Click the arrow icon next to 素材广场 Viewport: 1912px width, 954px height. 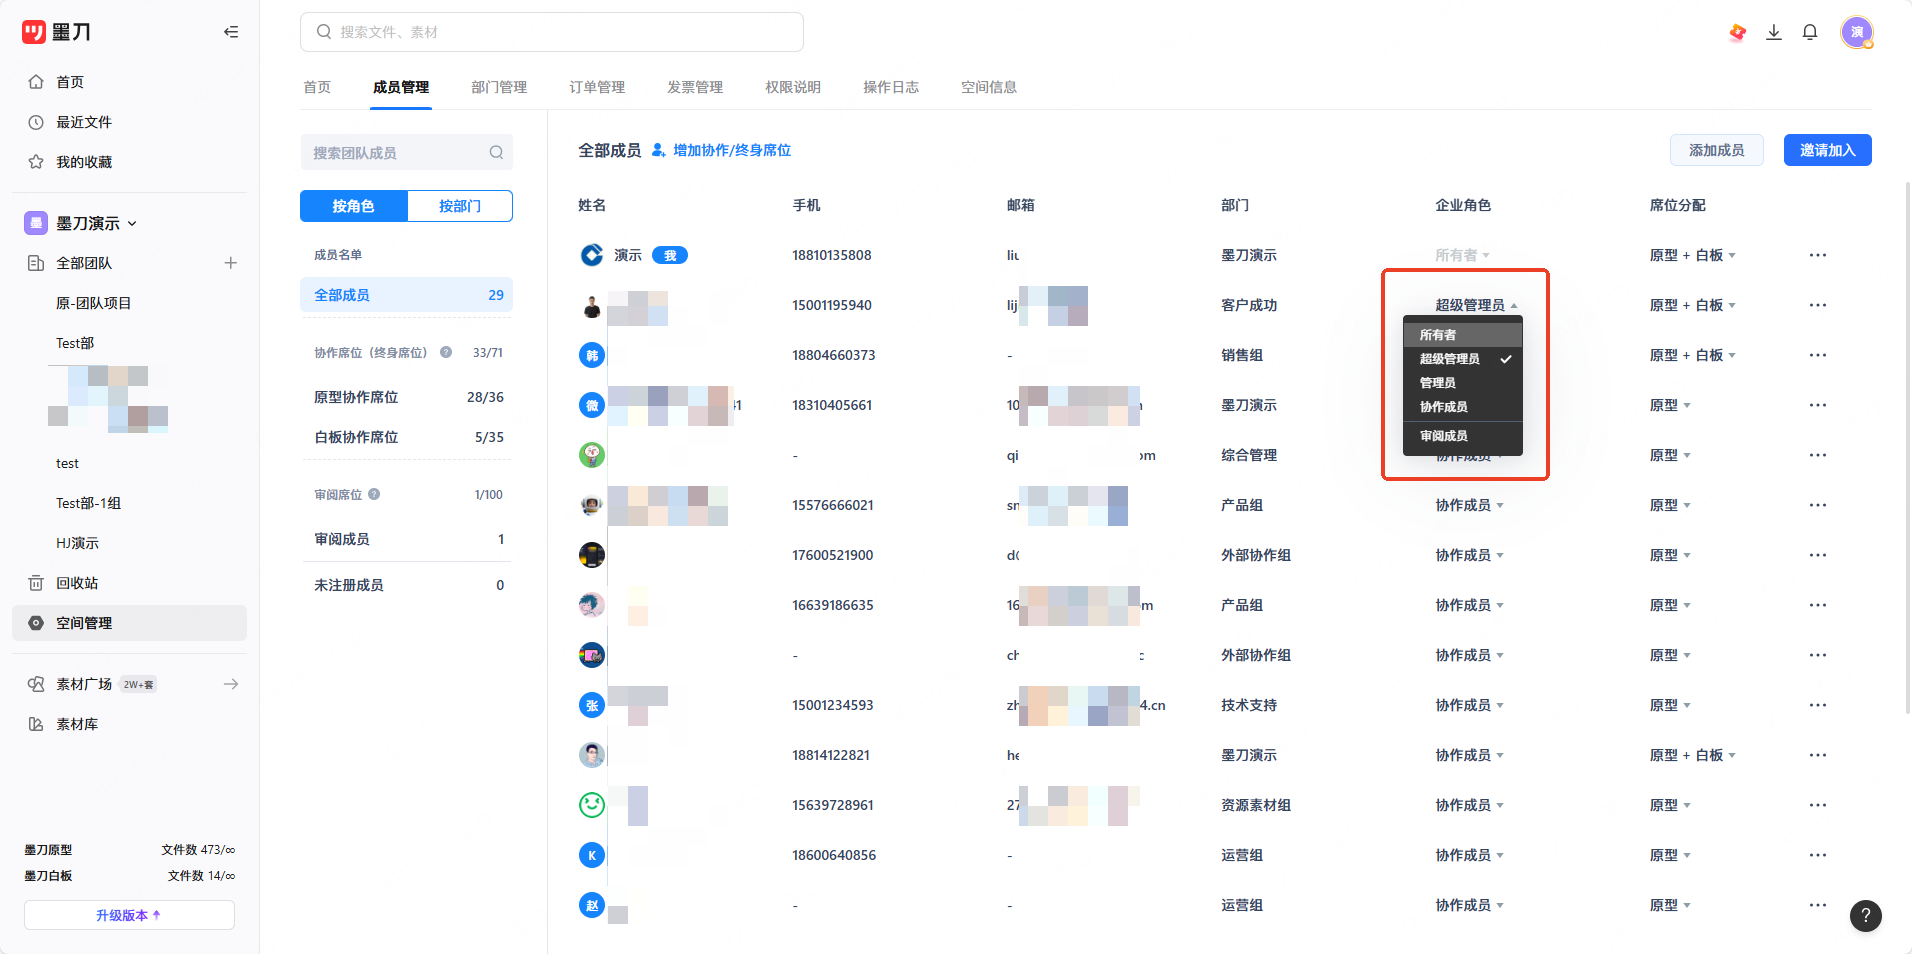(x=231, y=684)
